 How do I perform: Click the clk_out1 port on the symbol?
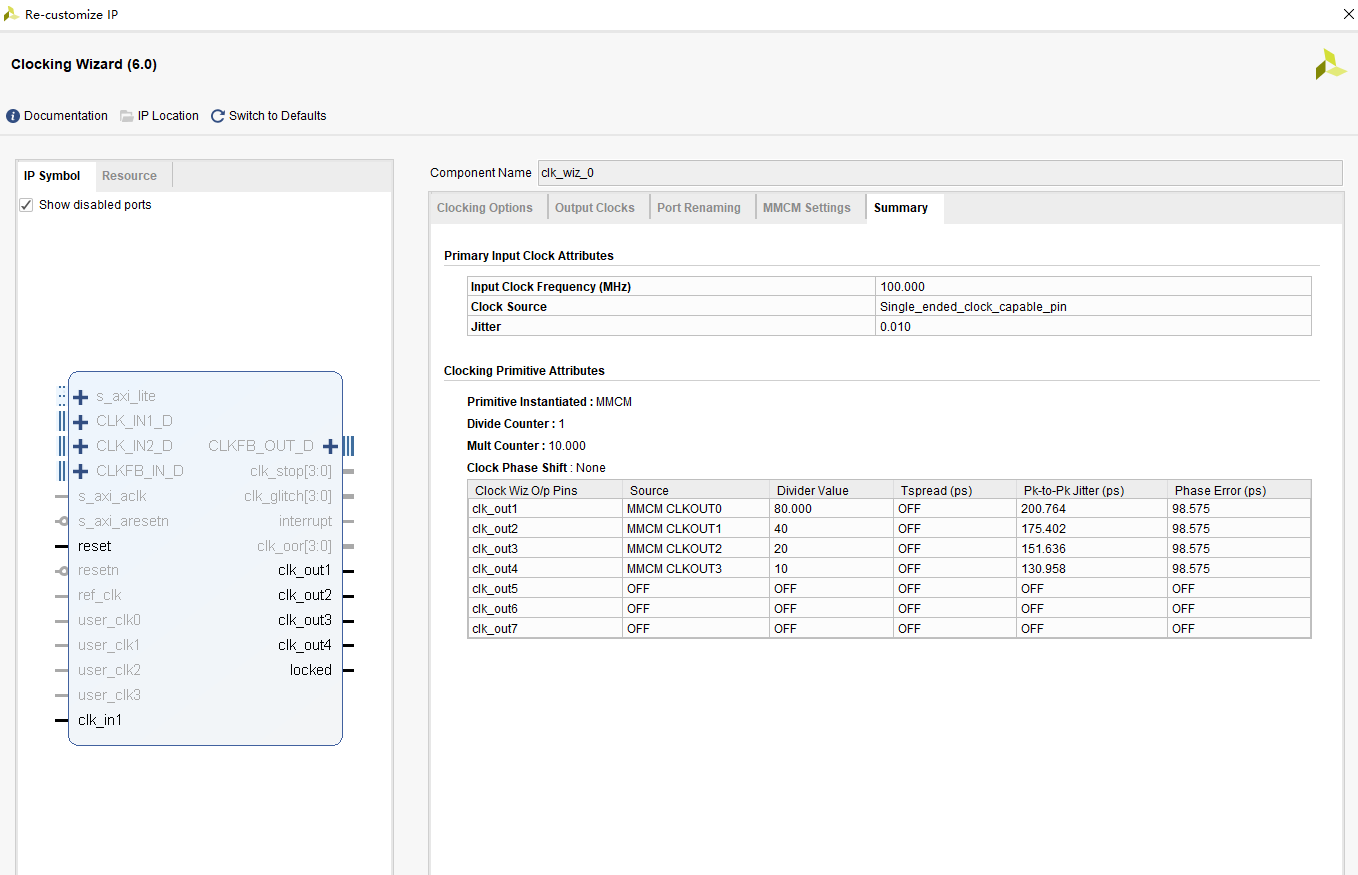305,571
